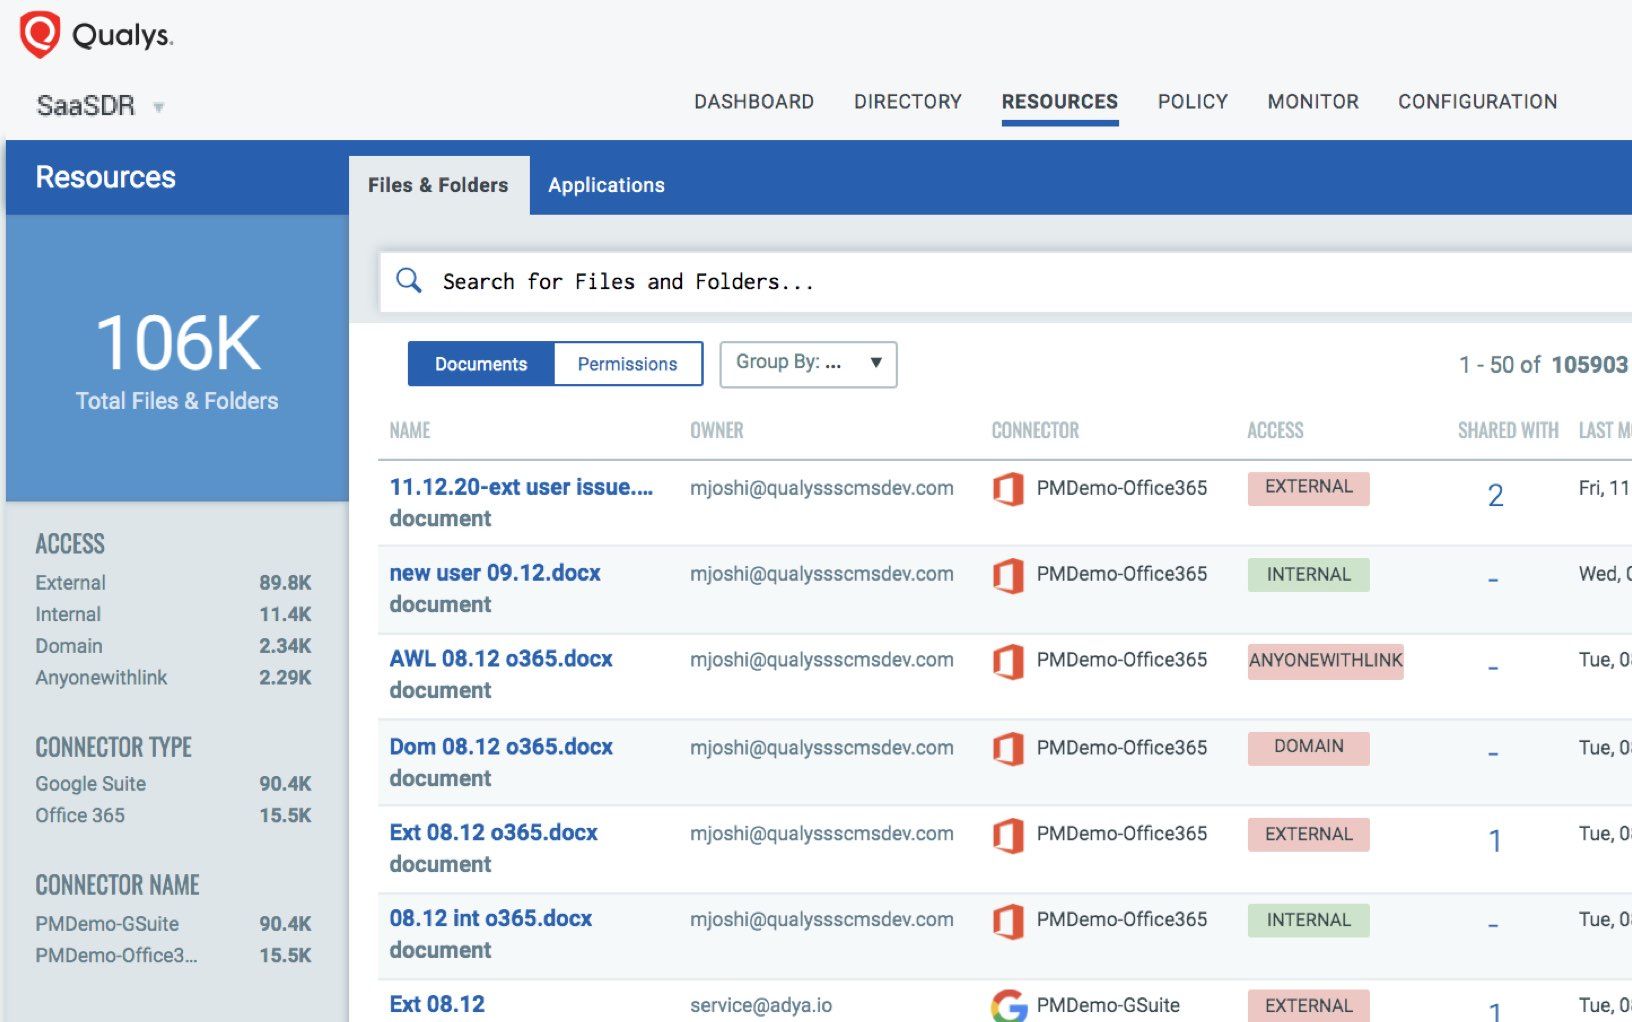The image size is (1632, 1022).
Task: Click the Office 365 icon beside "Dom 08.12 o365.docx"
Action: point(1010,747)
